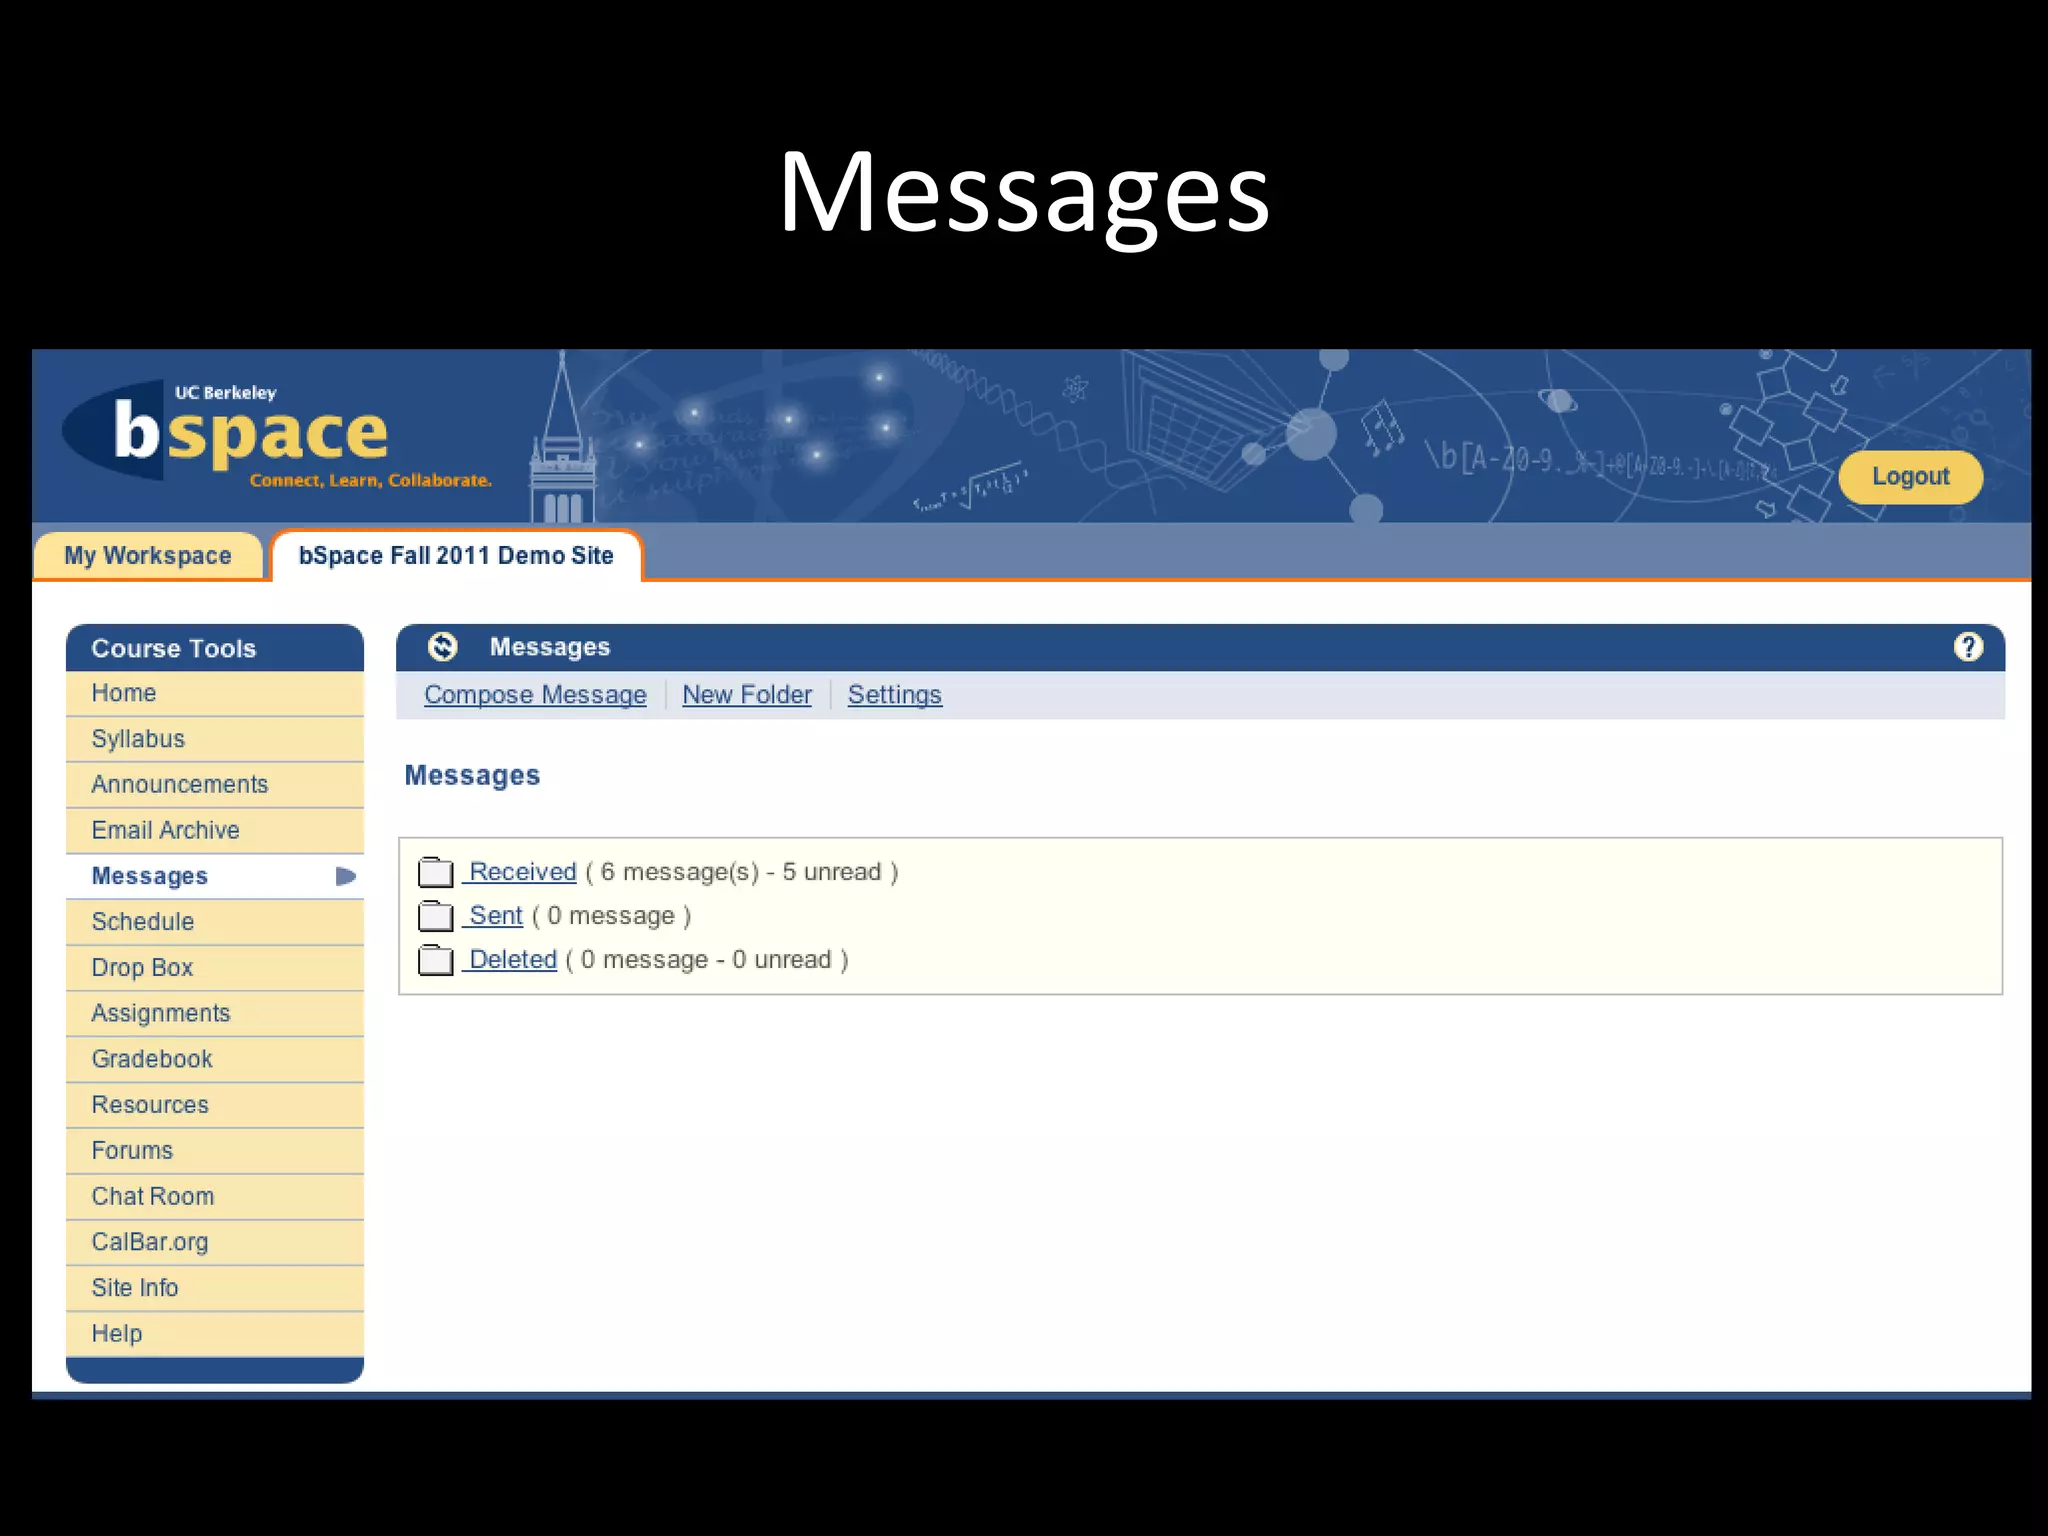The height and width of the screenshot is (1536, 2048).
Task: Select Messages in the sidebar
Action: 215,876
